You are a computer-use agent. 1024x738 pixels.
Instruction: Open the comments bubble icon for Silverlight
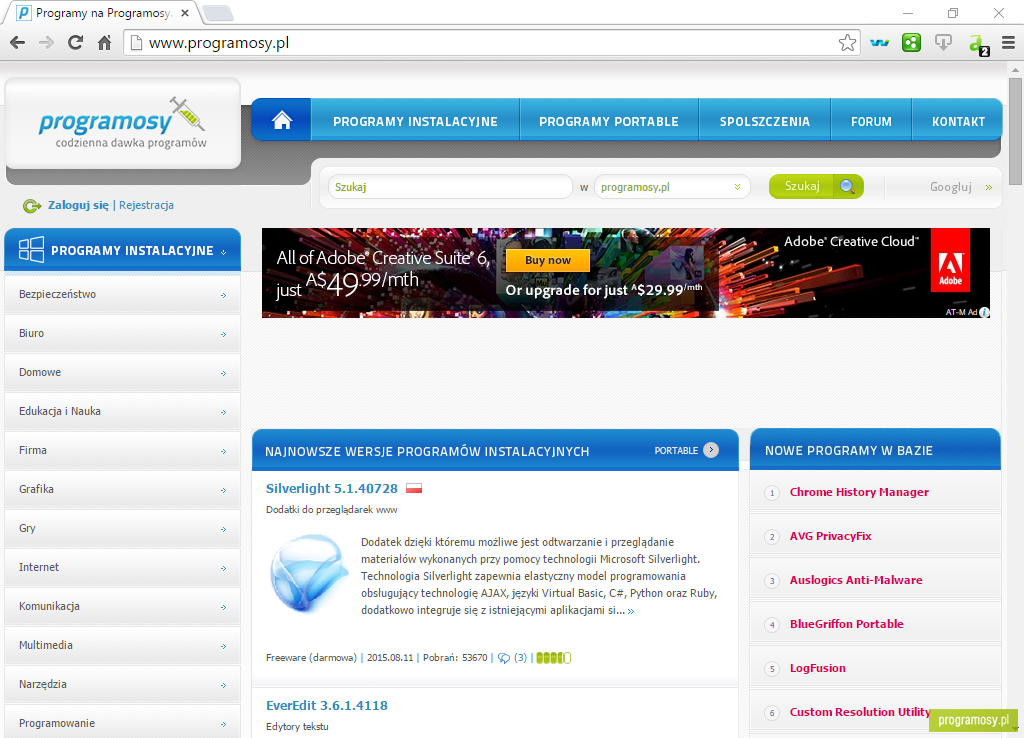(x=504, y=658)
